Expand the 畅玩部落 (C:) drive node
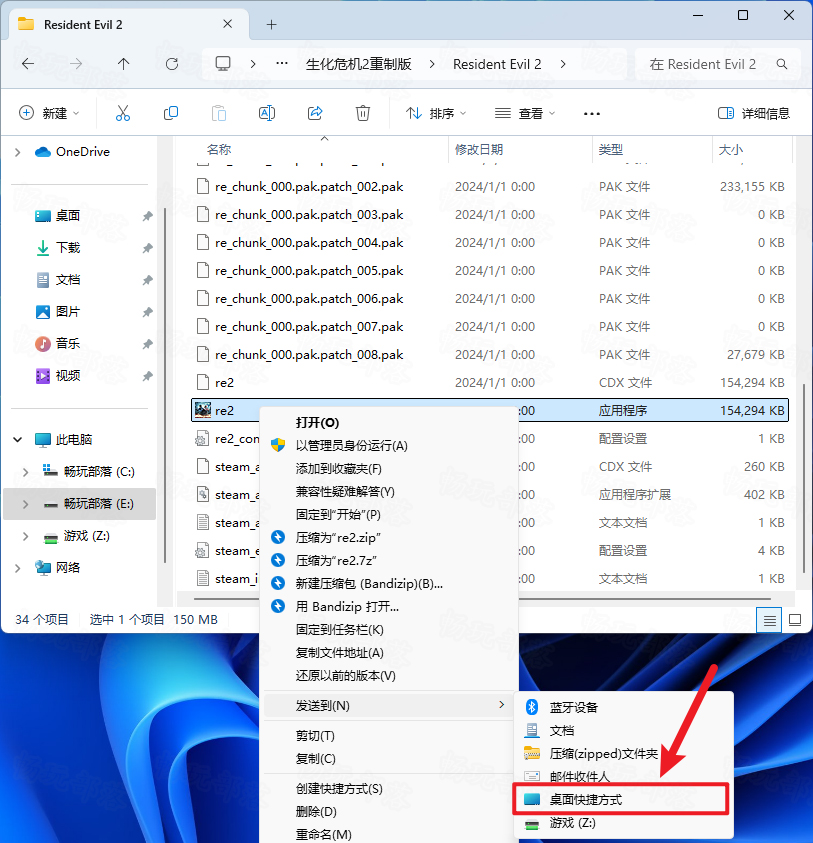The image size is (813, 843). coord(25,472)
